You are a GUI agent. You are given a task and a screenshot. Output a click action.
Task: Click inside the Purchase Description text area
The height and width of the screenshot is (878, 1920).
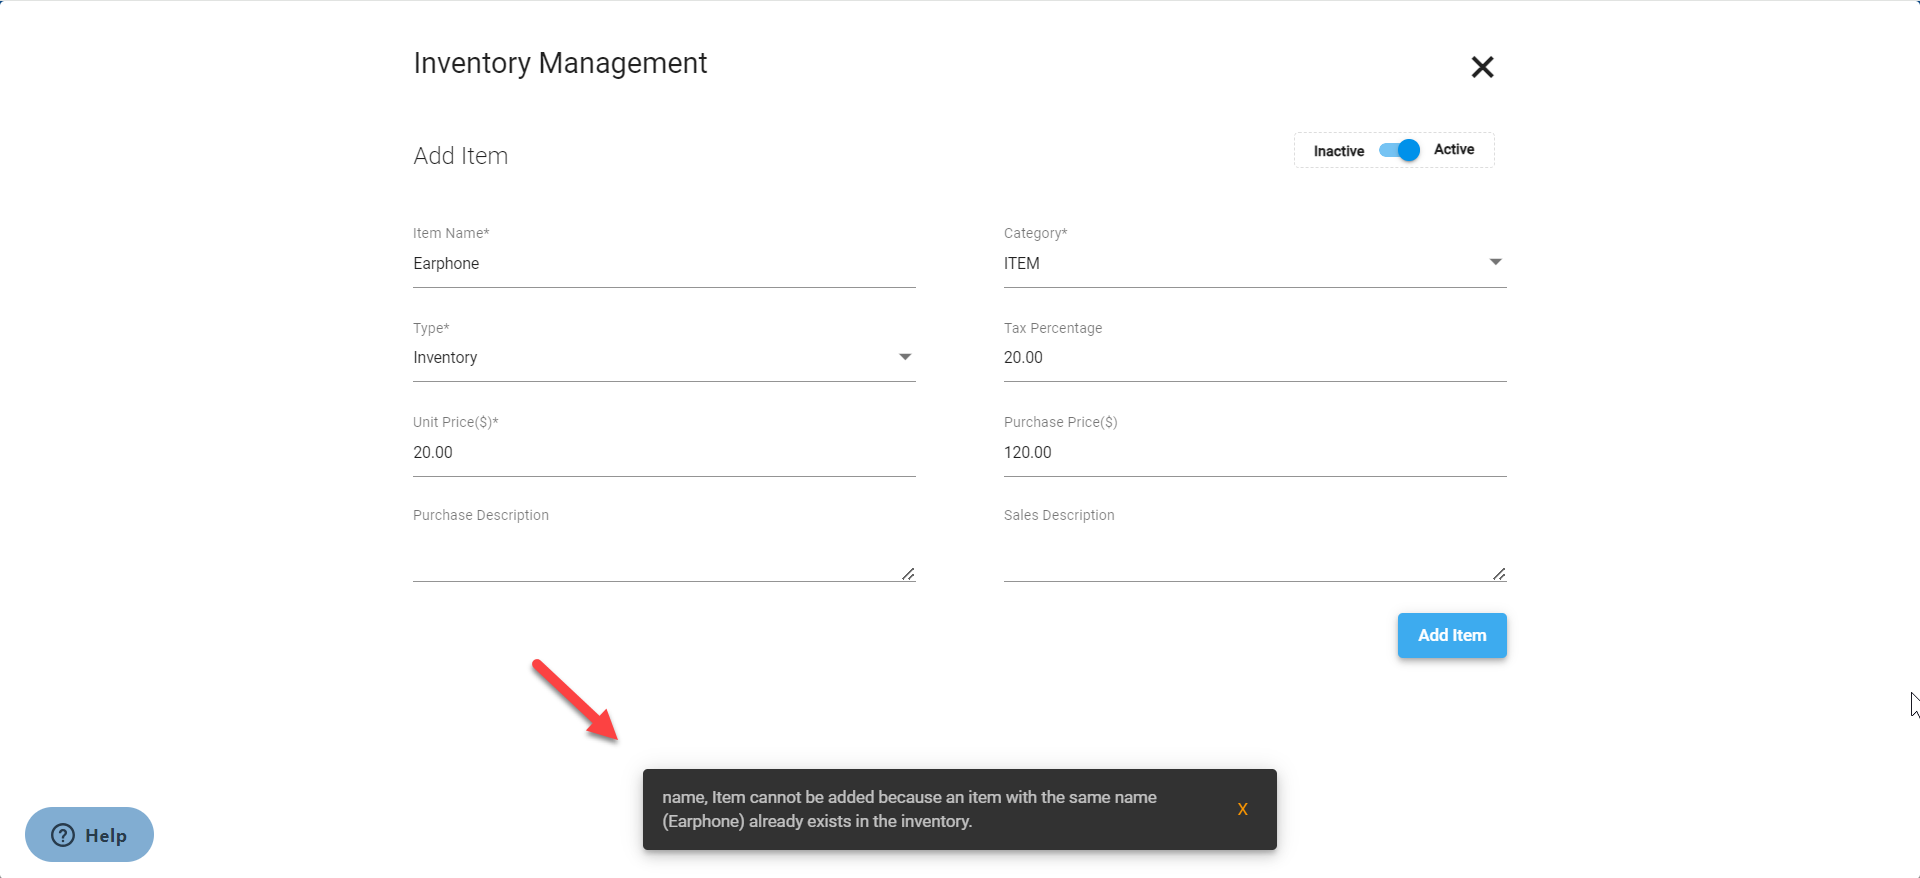(657, 556)
